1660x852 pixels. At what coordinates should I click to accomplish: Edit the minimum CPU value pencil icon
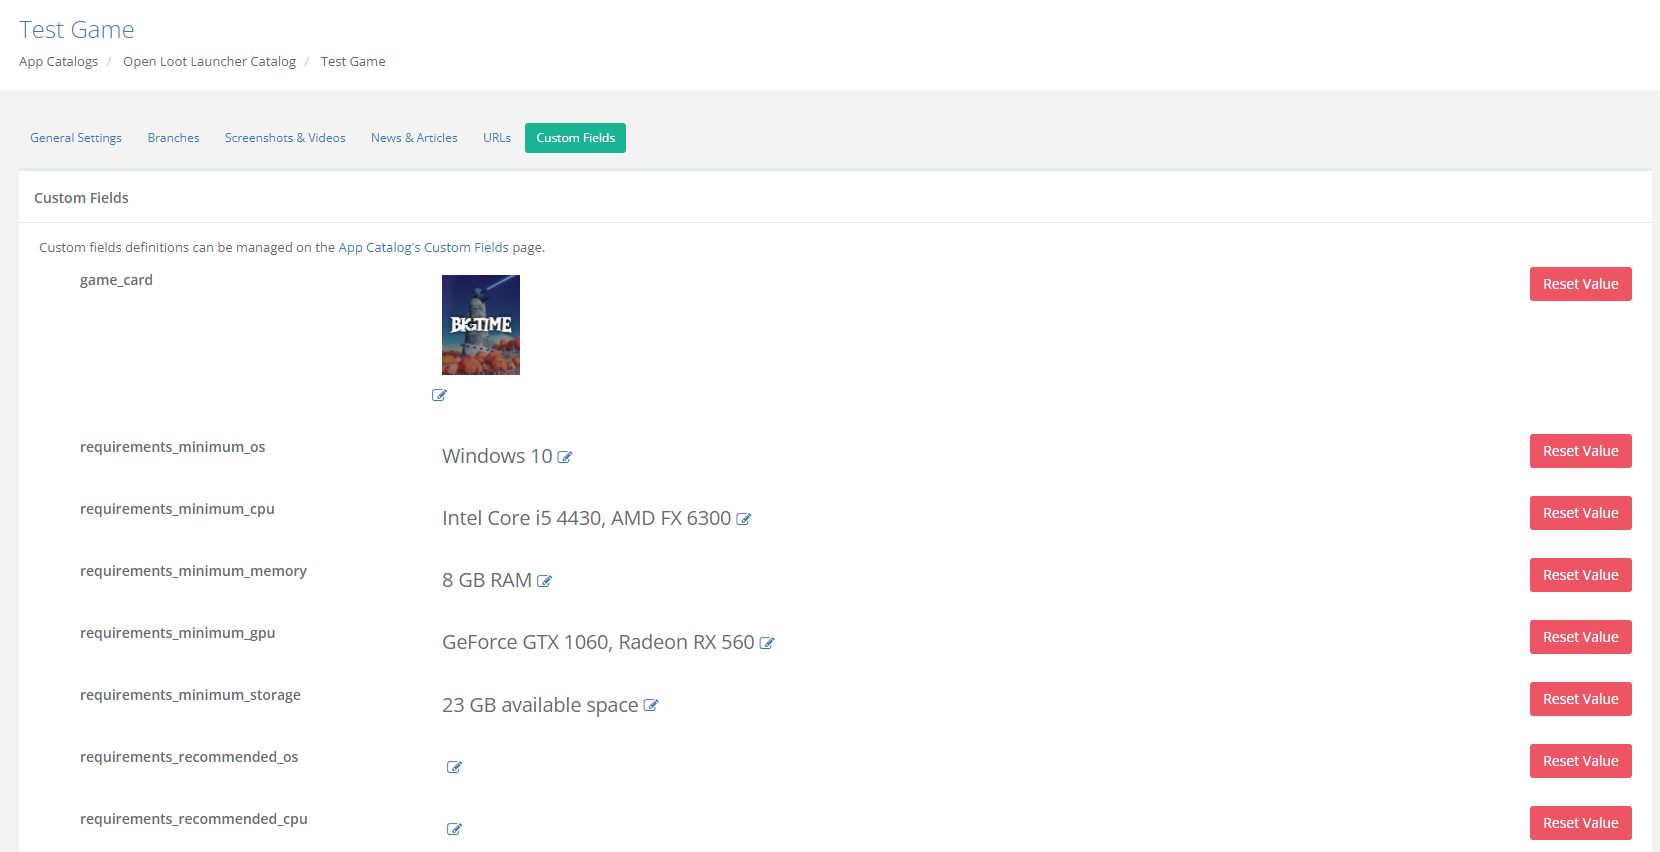coord(743,519)
